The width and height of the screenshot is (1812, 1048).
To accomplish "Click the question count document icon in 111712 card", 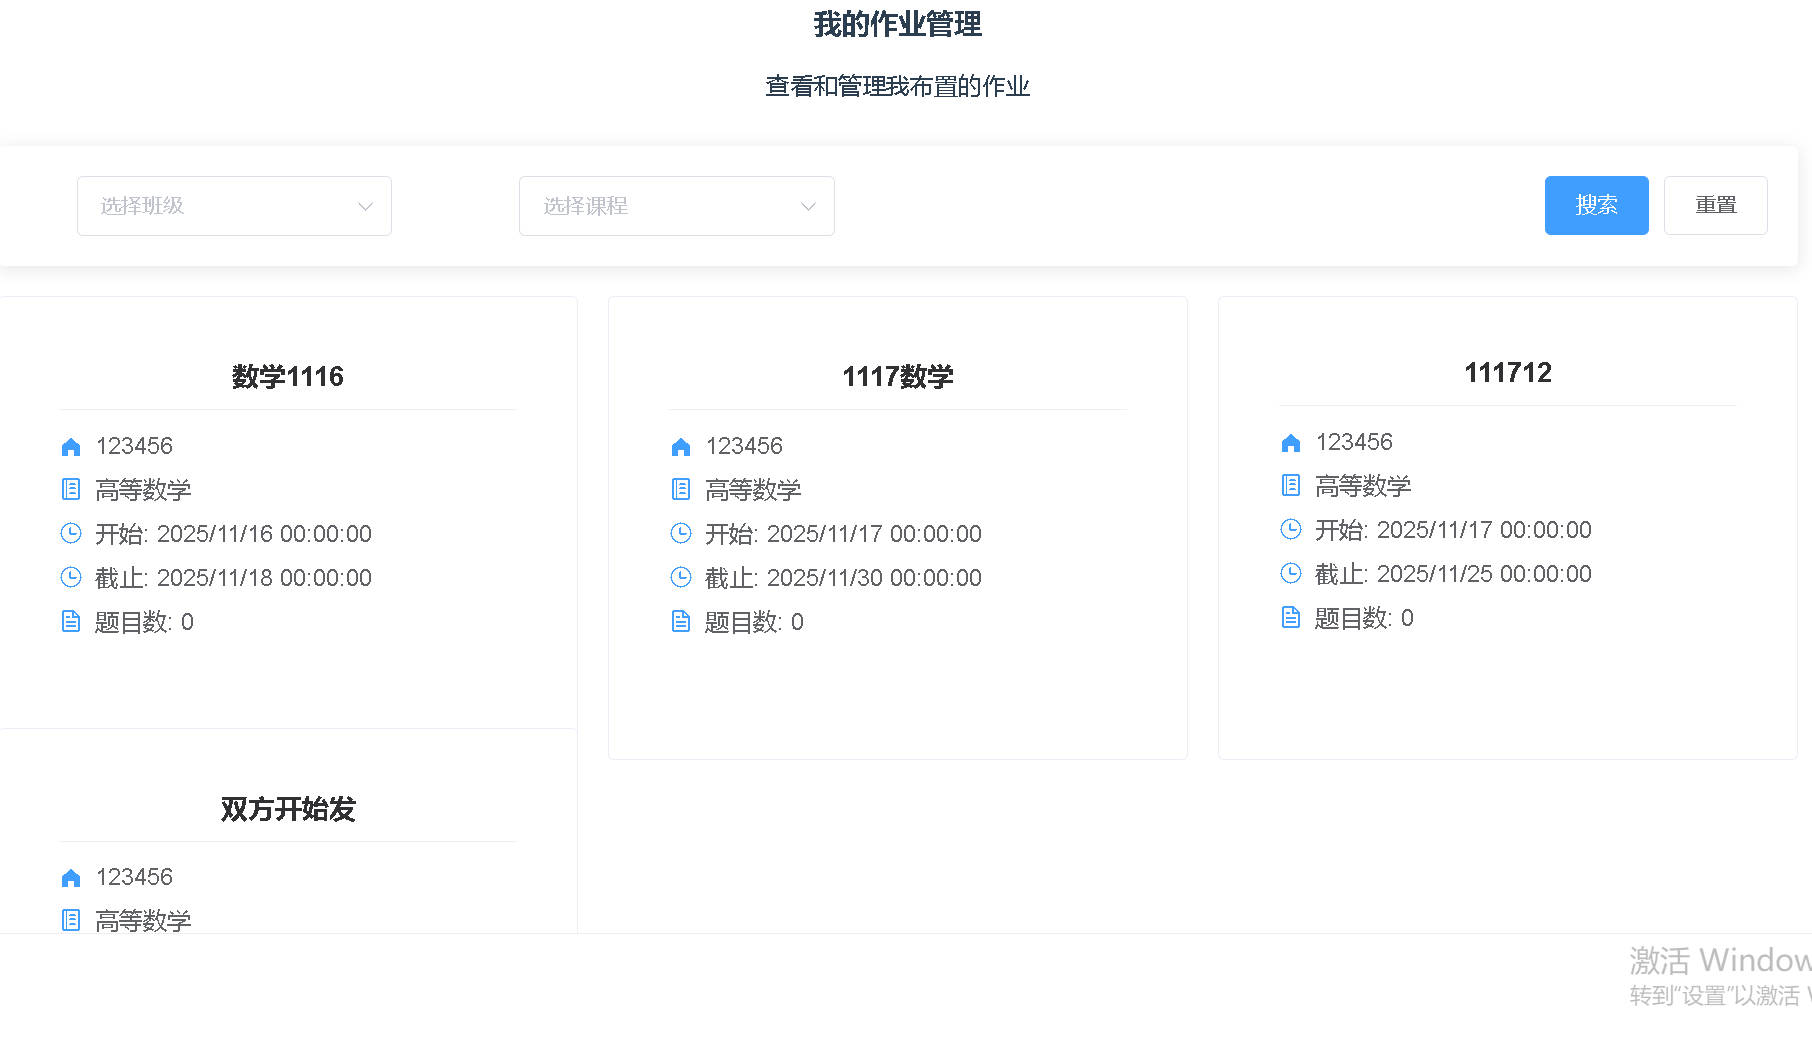I will click(1291, 617).
